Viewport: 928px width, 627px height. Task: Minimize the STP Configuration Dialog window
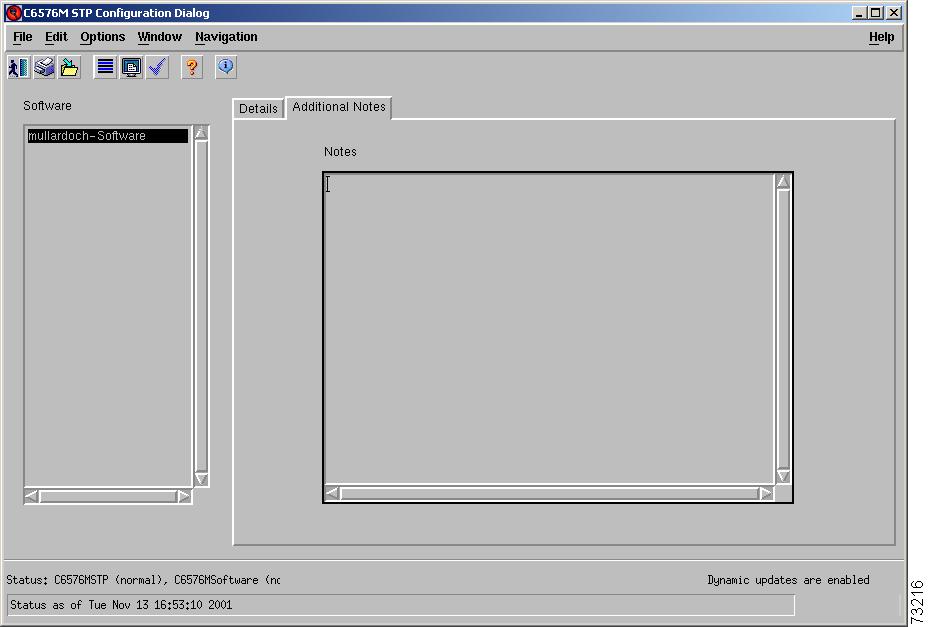[859, 13]
